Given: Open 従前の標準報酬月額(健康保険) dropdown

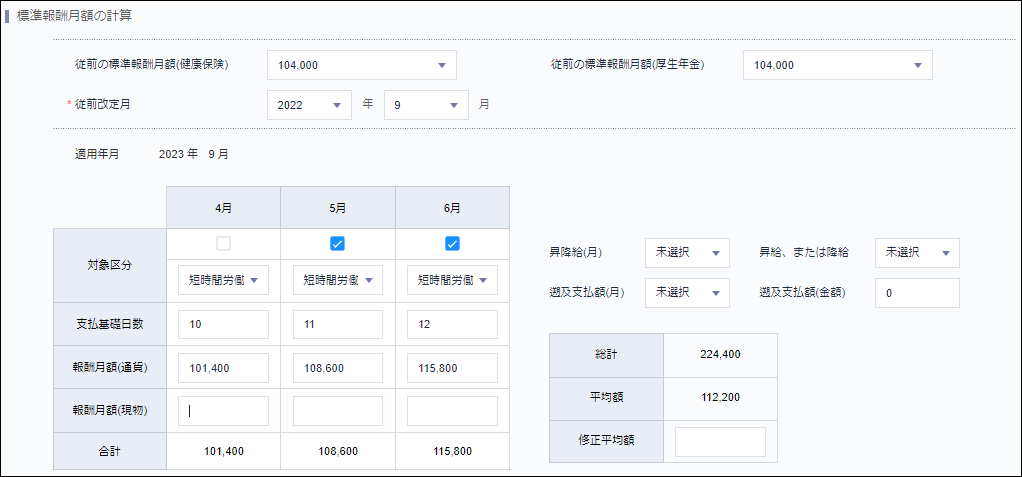Looking at the screenshot, I should pos(361,65).
